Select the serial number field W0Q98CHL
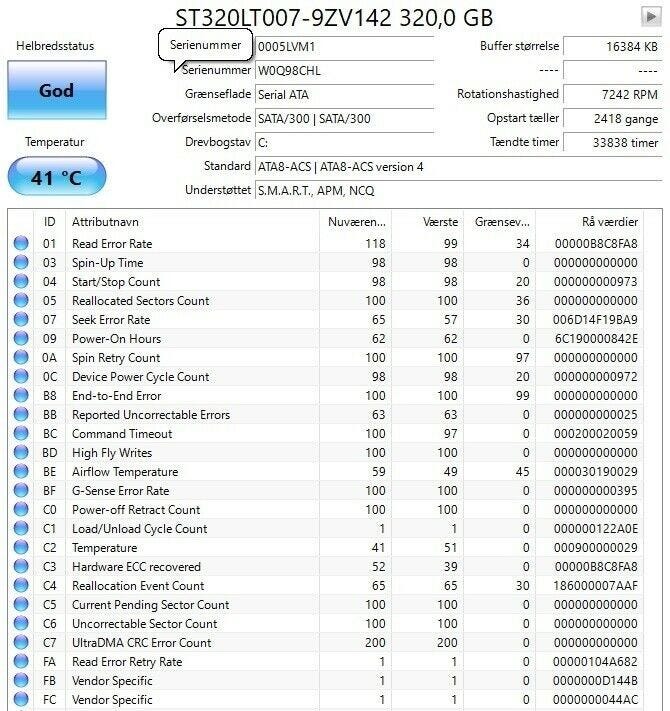 click(x=344, y=71)
